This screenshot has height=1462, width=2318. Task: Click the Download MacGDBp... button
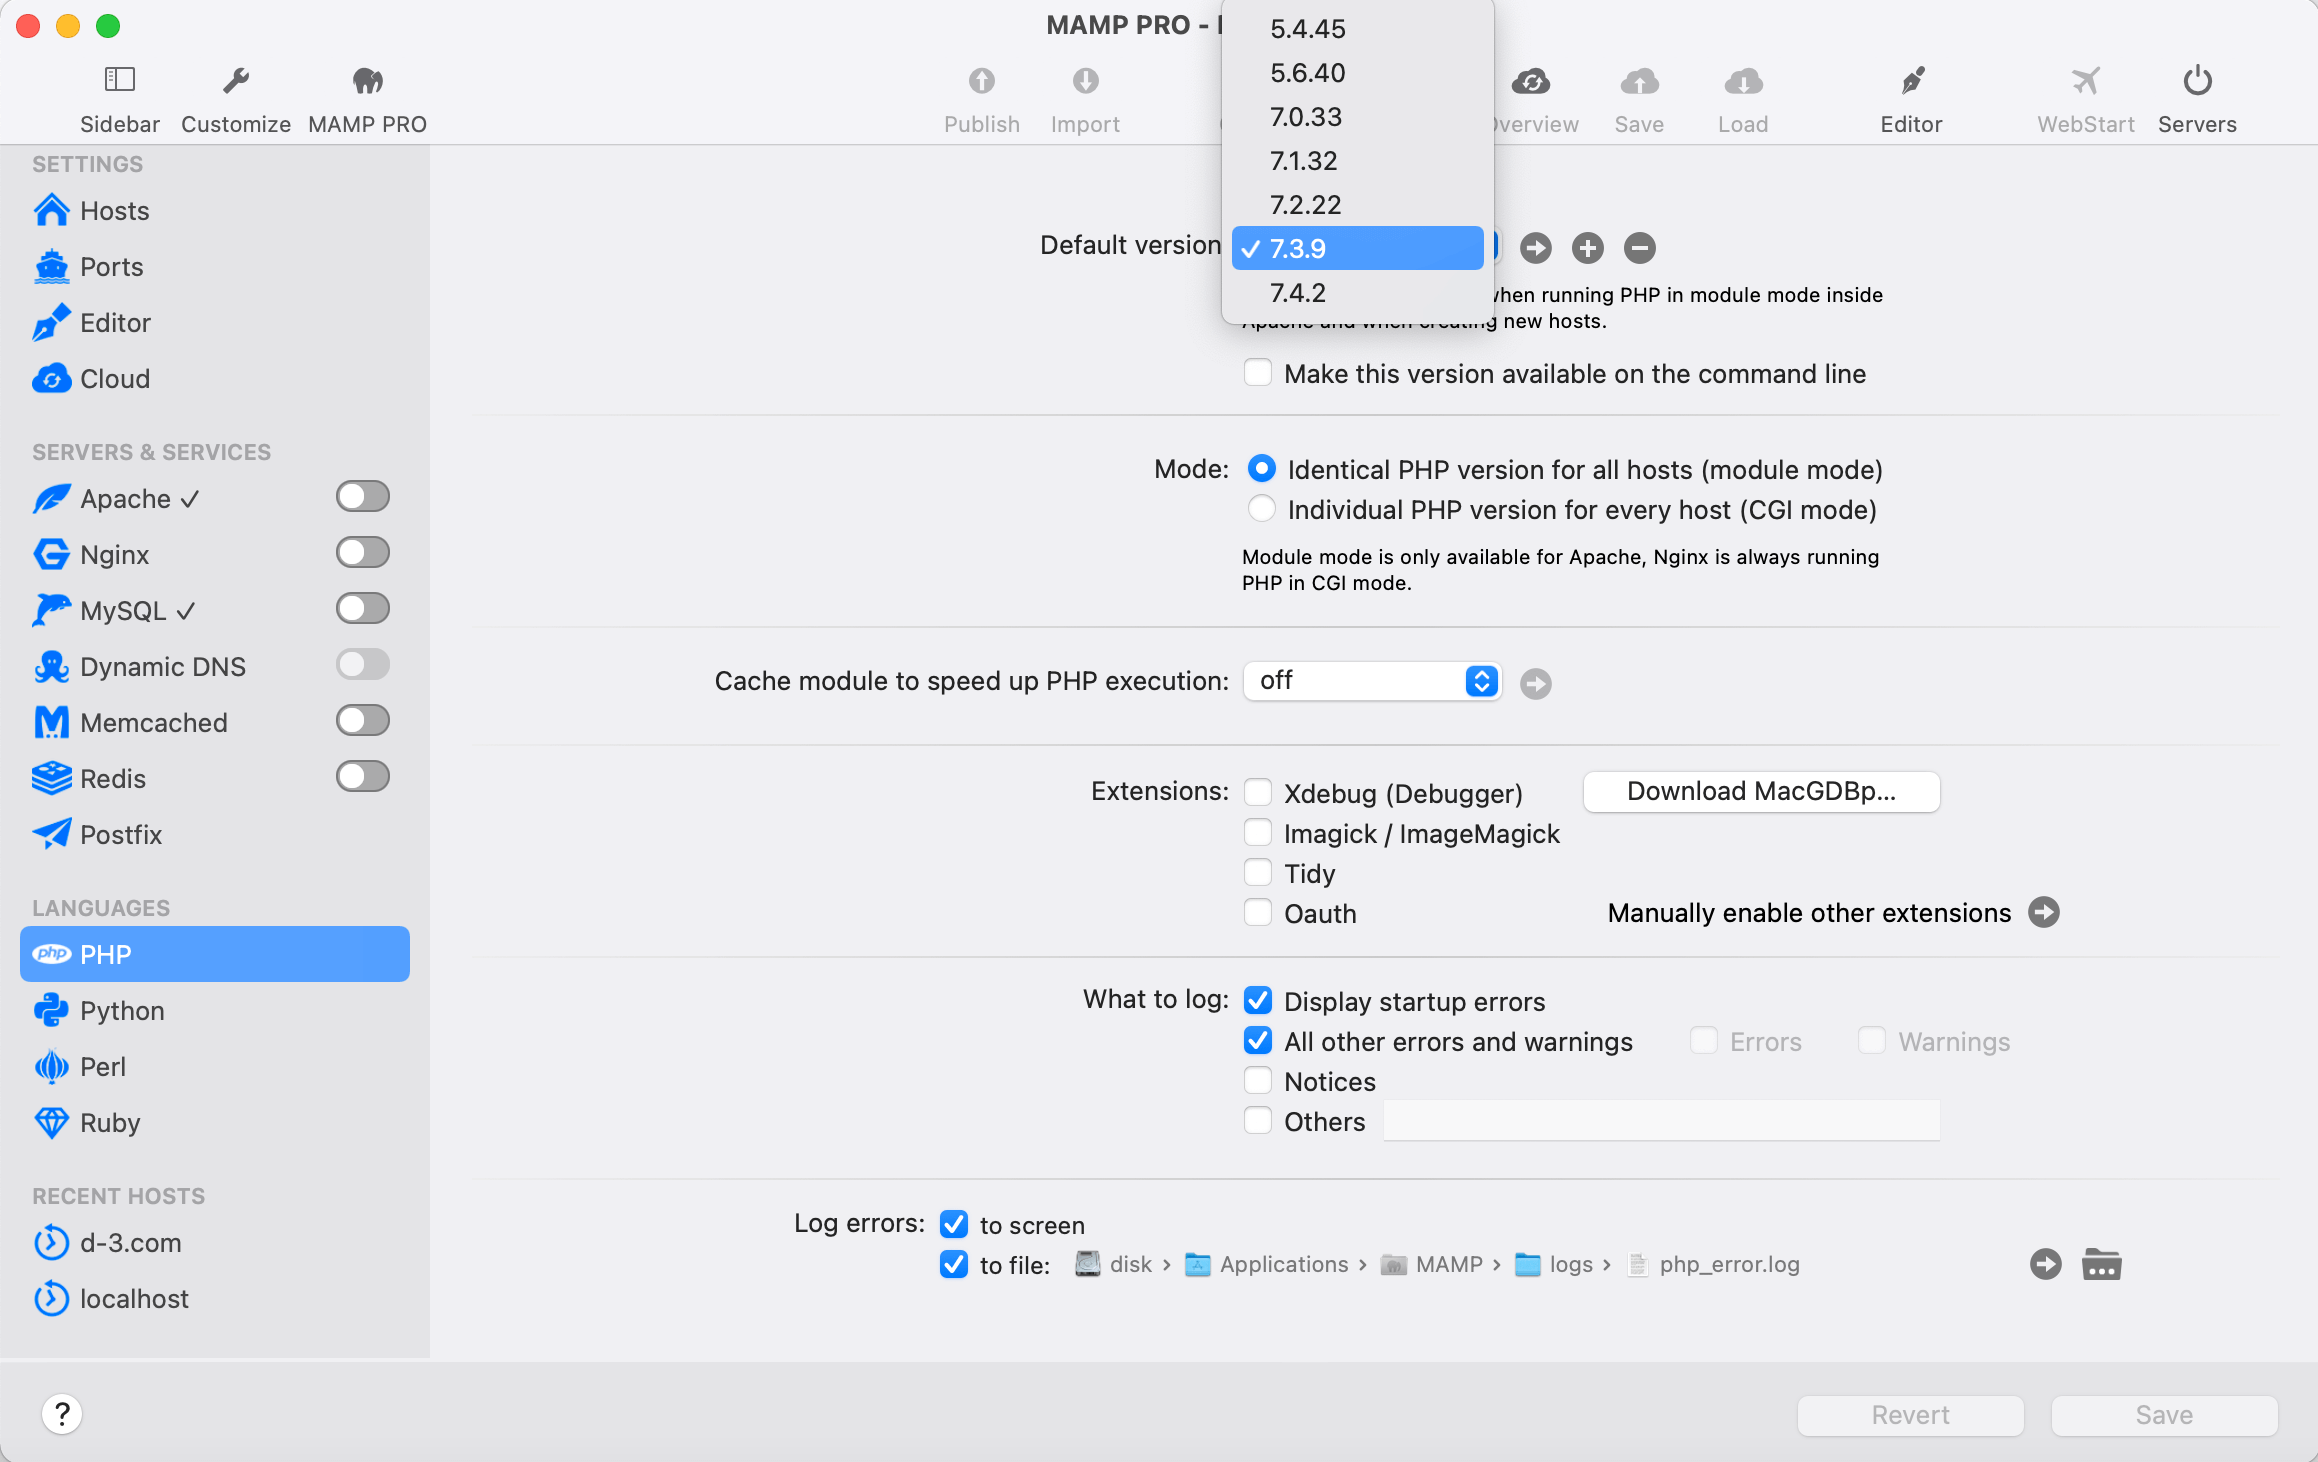point(1761,791)
